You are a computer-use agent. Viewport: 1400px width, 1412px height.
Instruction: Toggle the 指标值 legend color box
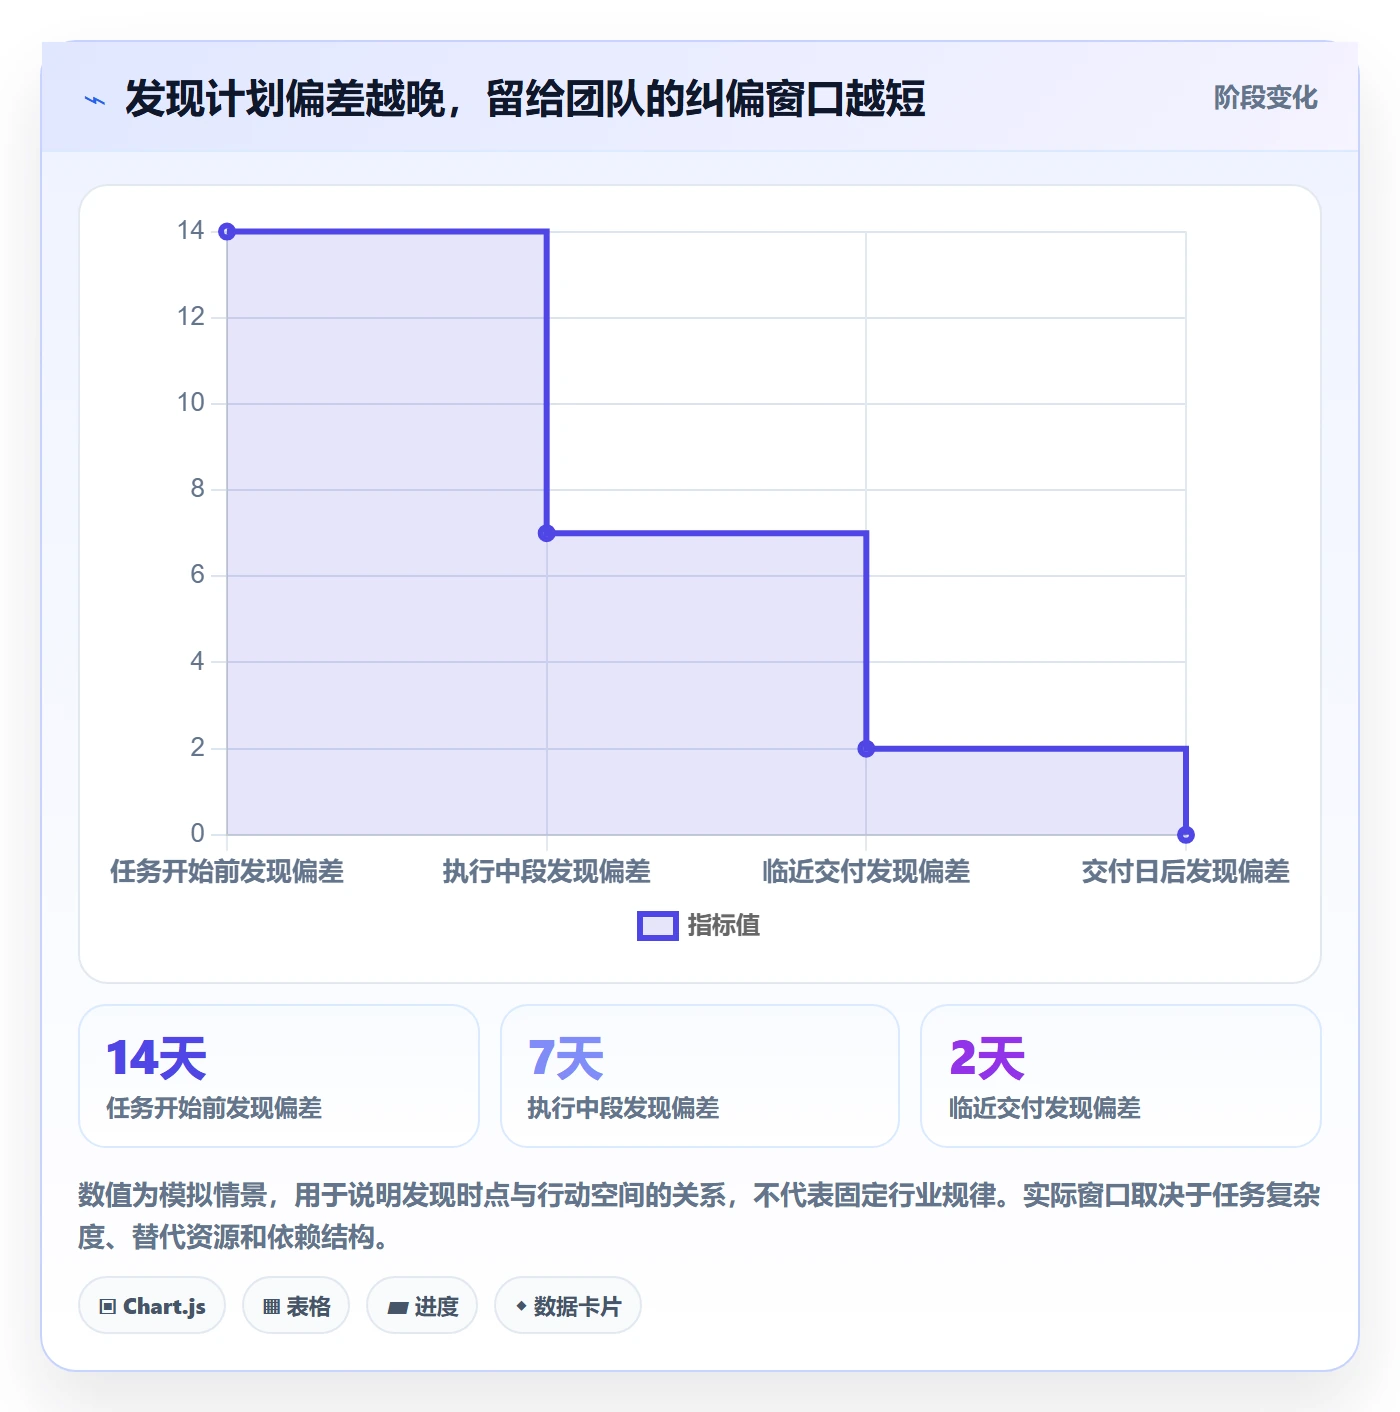(658, 926)
